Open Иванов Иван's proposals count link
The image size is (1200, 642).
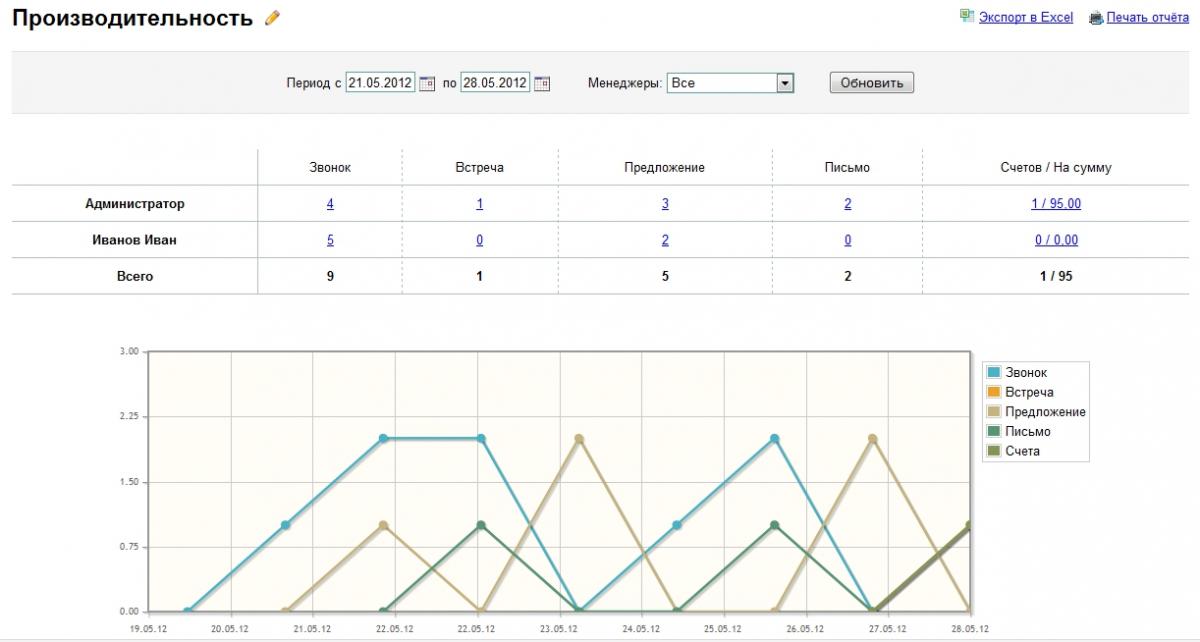coord(665,240)
